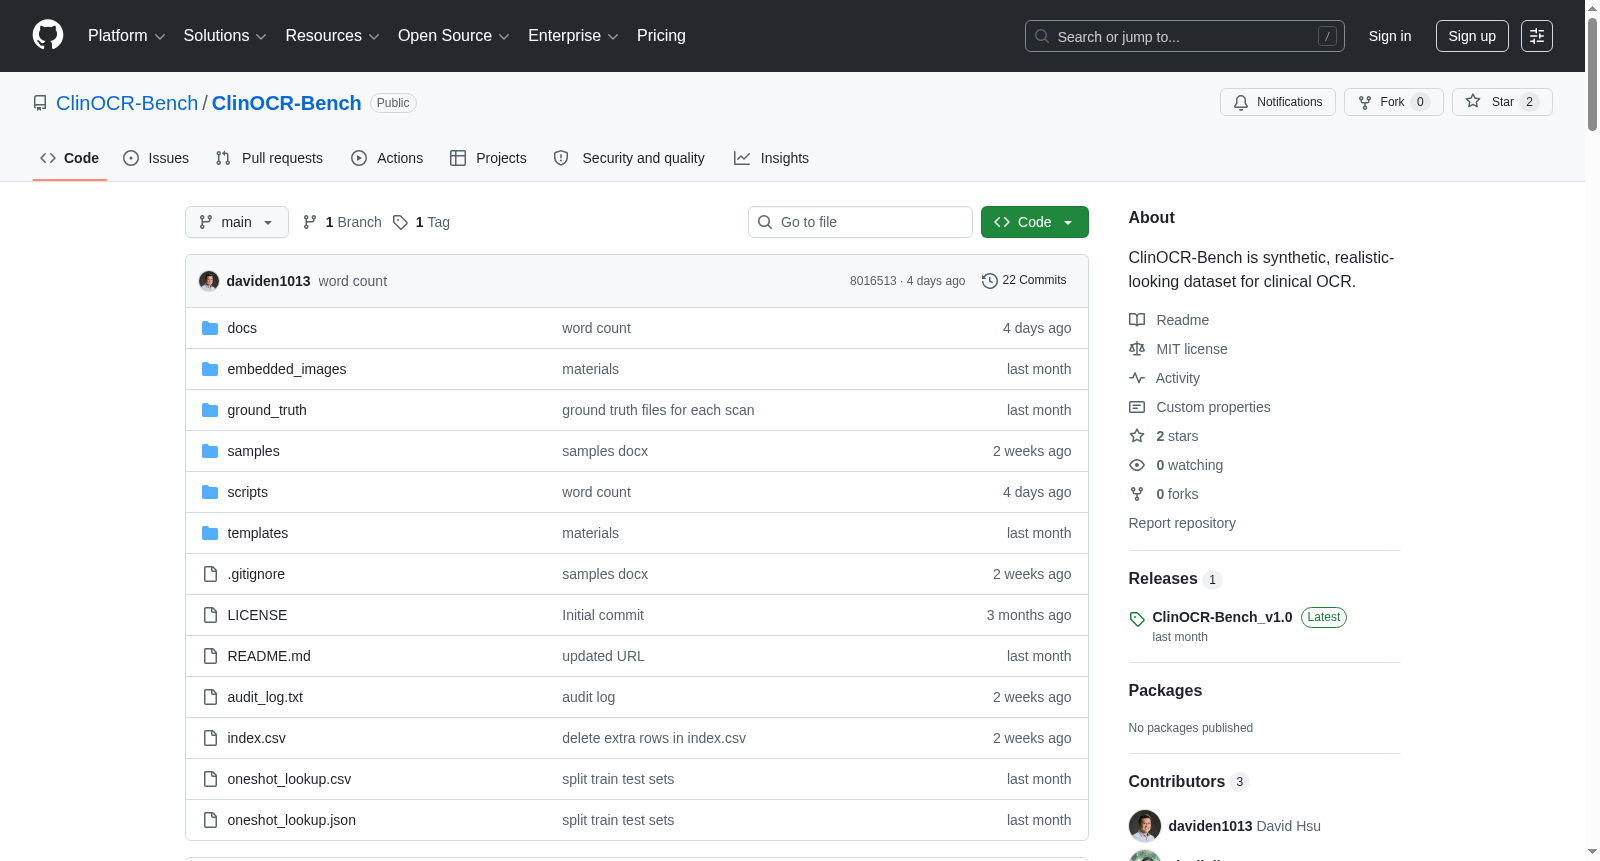Open commit message 'ground truth files for each scan'

point(658,410)
